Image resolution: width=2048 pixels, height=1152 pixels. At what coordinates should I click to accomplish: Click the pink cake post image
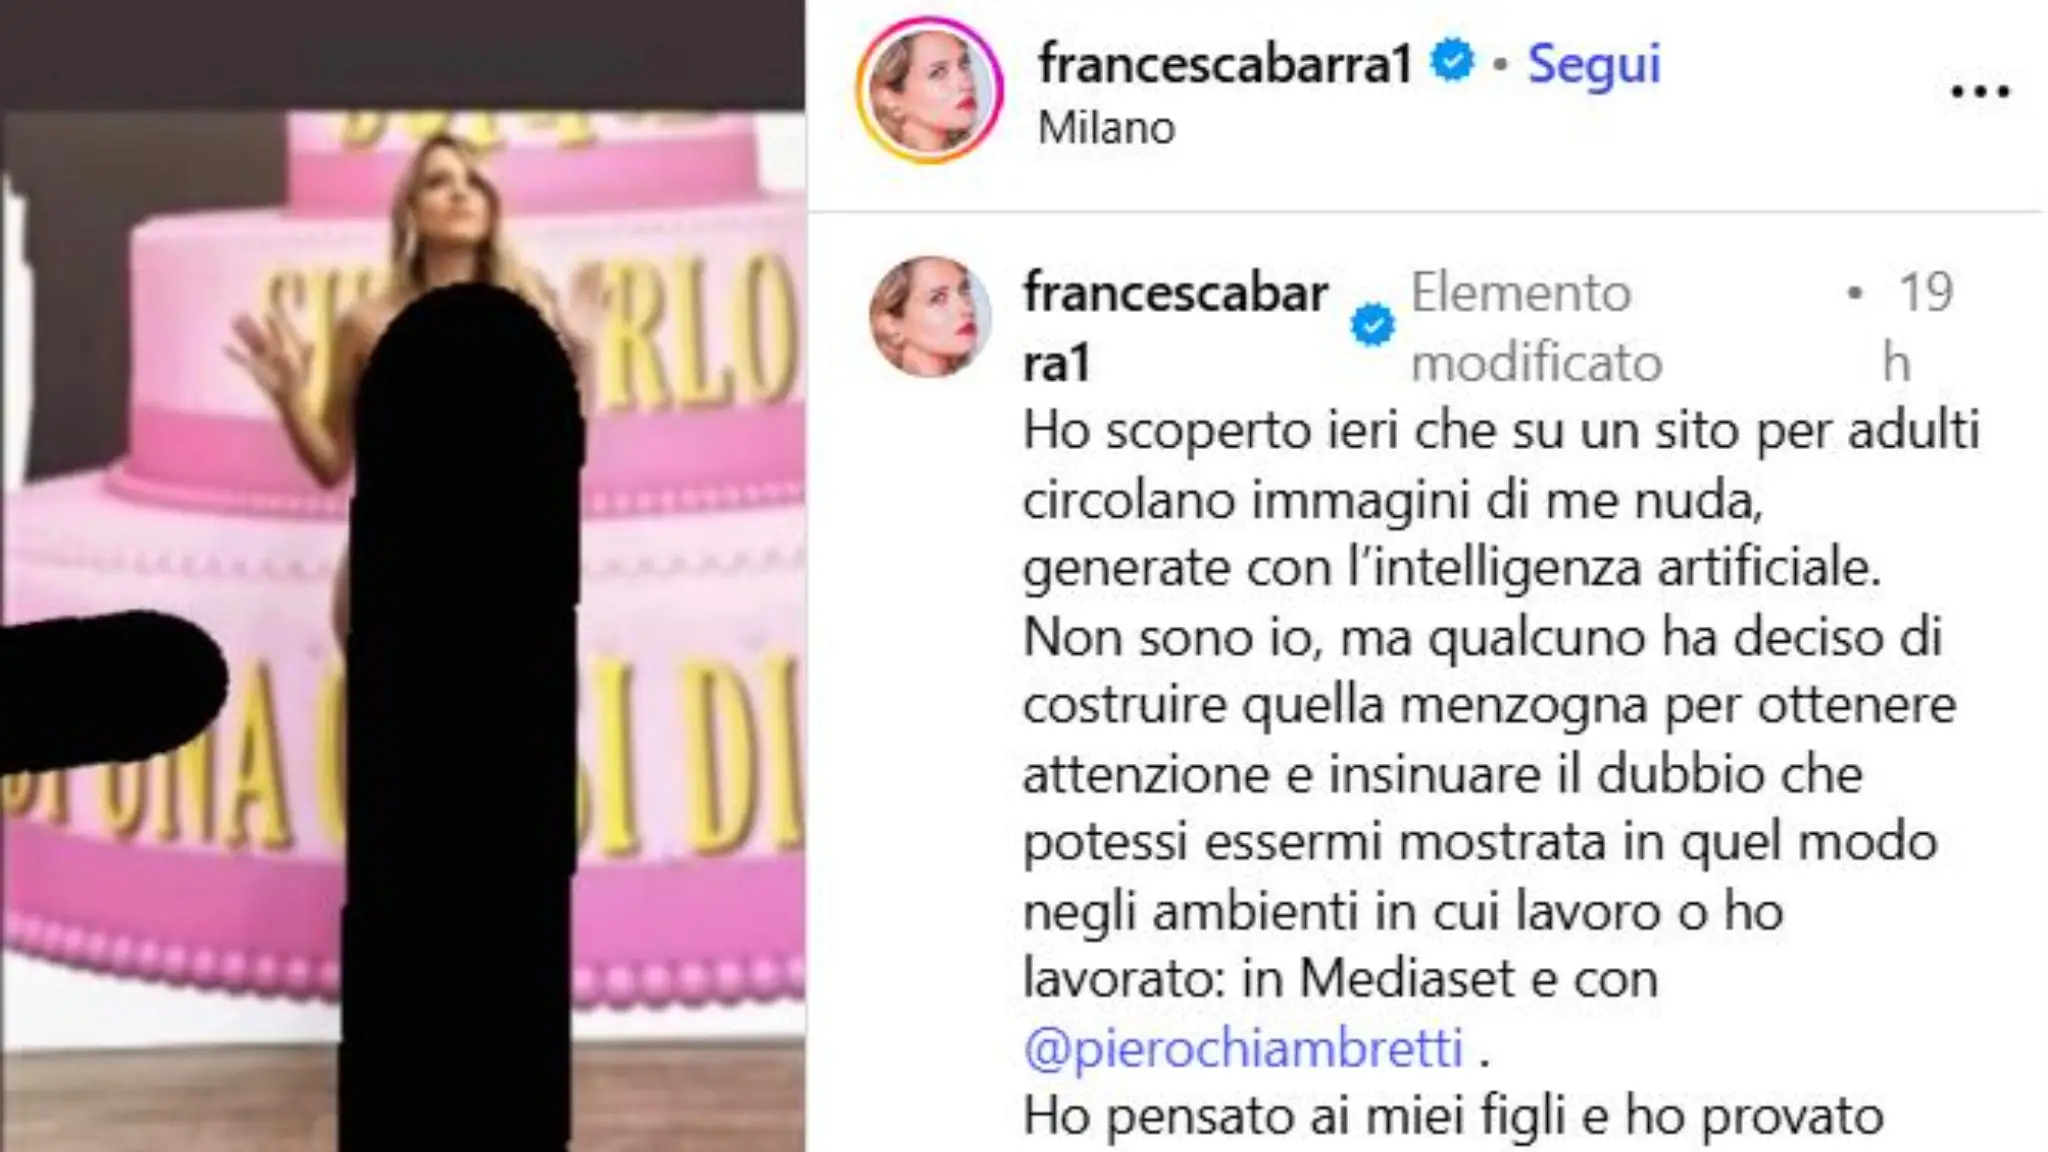pyautogui.click(x=403, y=631)
